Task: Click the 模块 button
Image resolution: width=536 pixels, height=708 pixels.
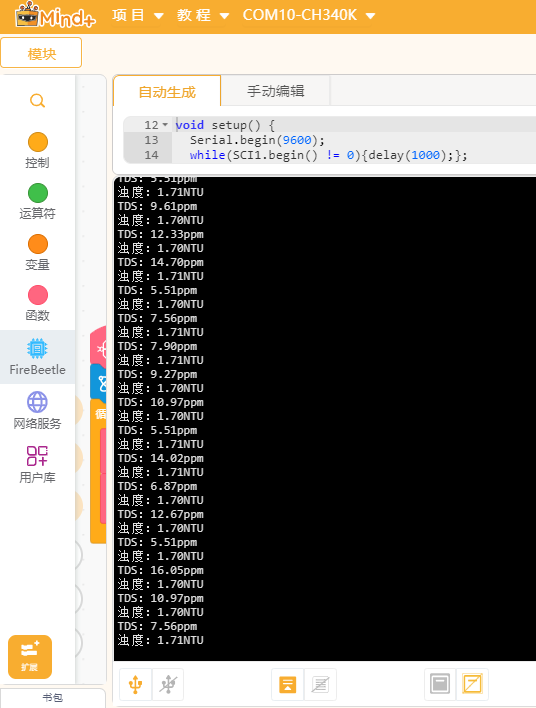Action: 41,53
